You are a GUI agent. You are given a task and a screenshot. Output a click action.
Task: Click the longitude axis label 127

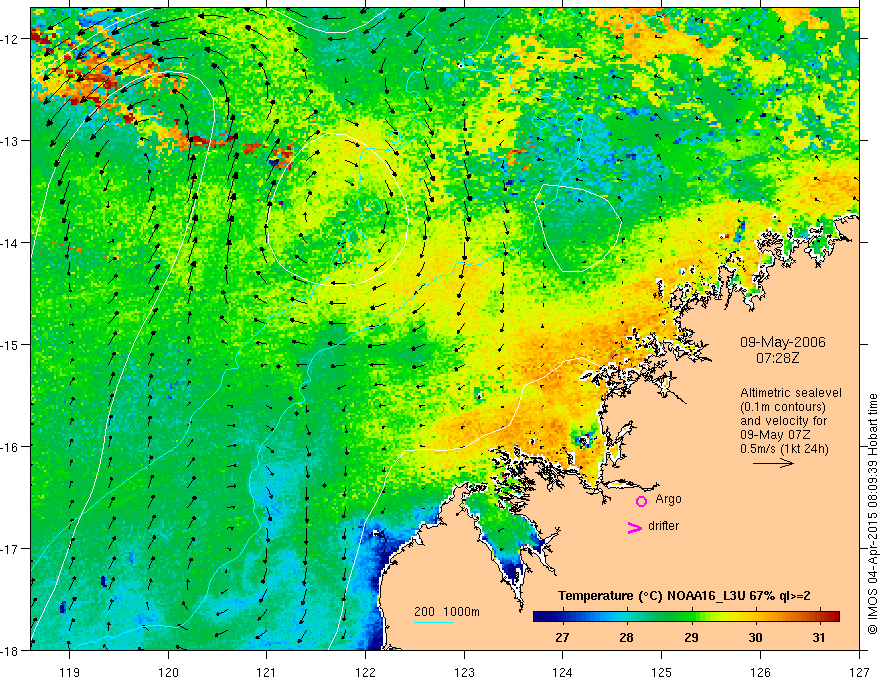859,672
